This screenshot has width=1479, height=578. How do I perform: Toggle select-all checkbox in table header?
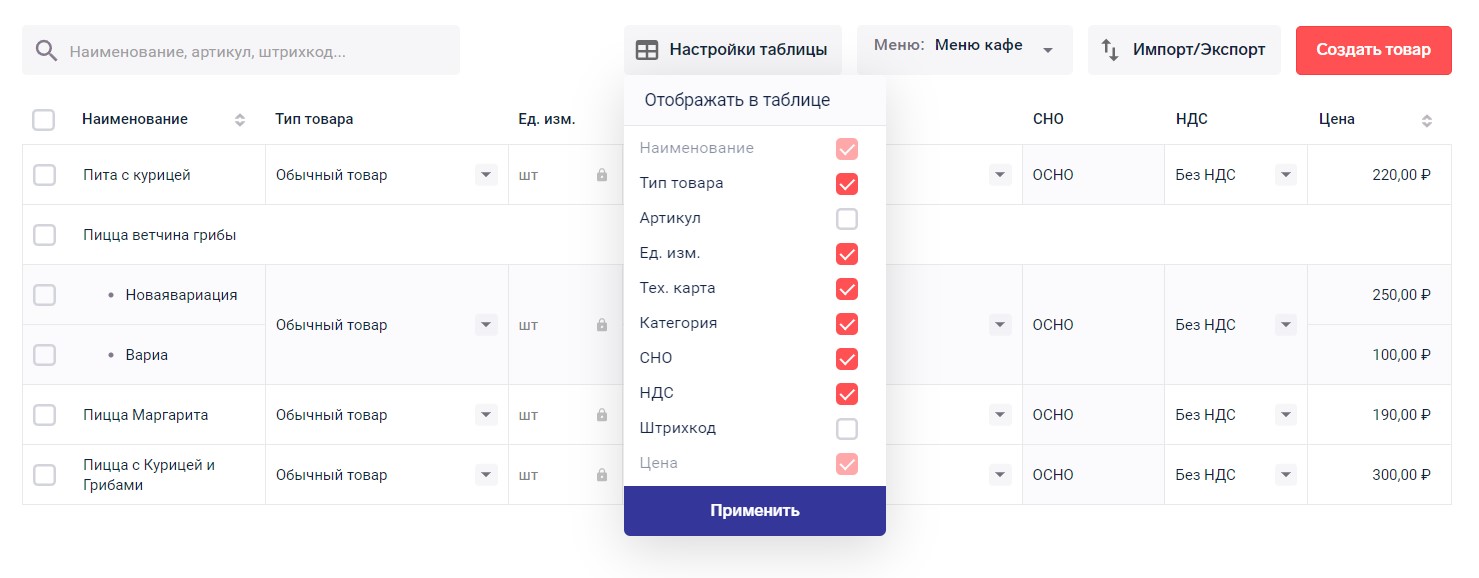point(44,120)
